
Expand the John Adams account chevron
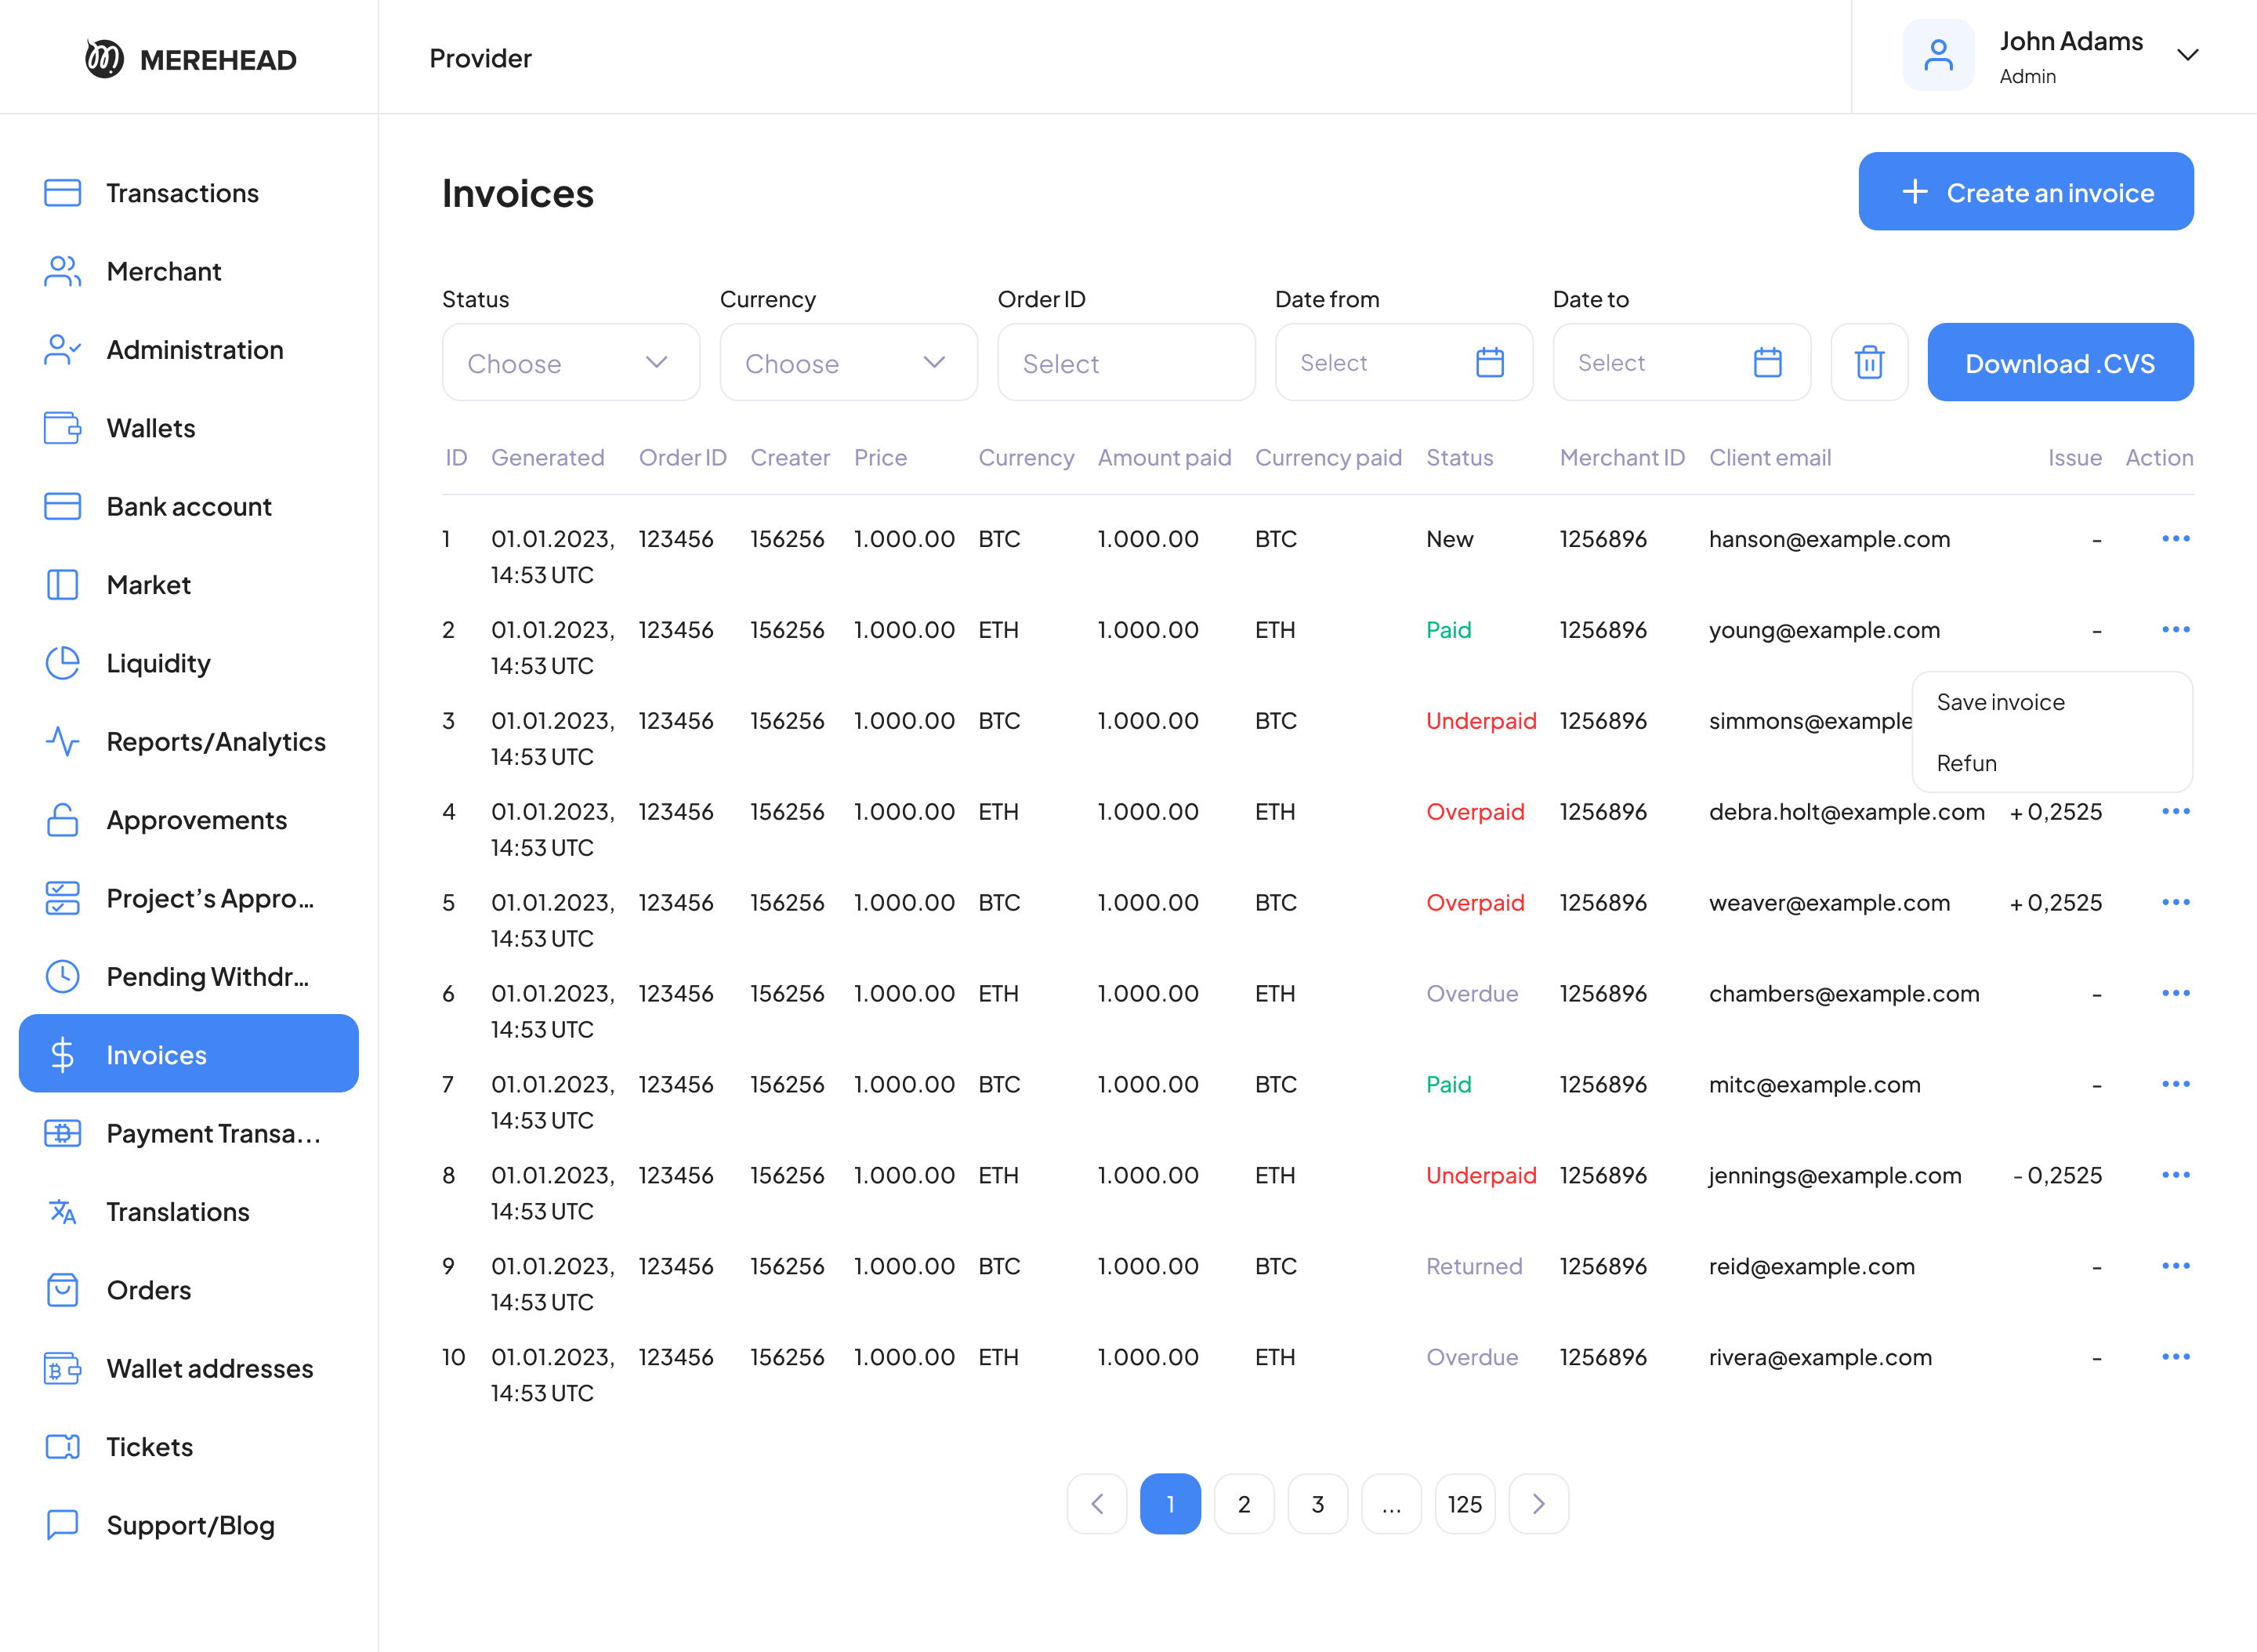[2187, 56]
